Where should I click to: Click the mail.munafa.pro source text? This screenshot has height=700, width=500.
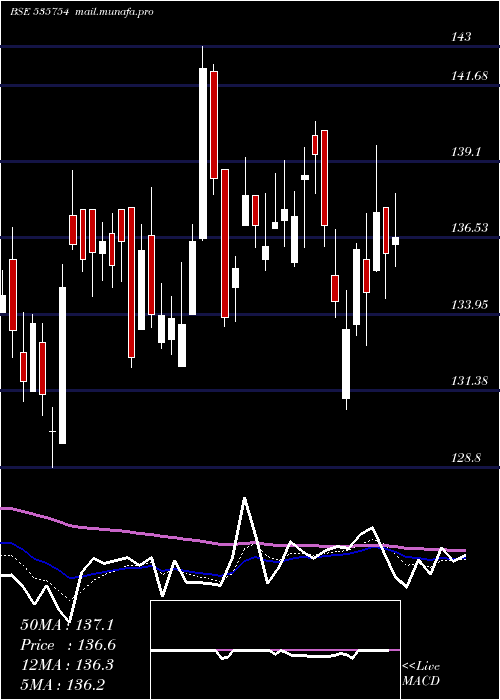point(113,12)
